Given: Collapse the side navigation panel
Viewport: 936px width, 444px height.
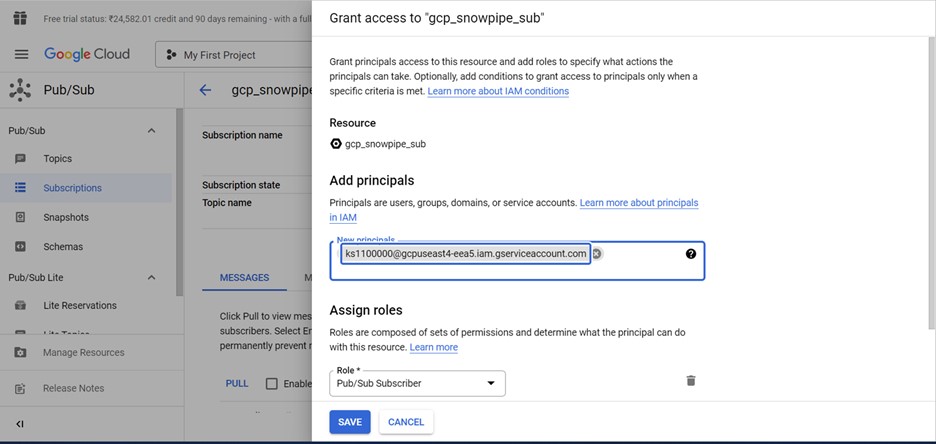Looking at the screenshot, I should (x=20, y=424).
